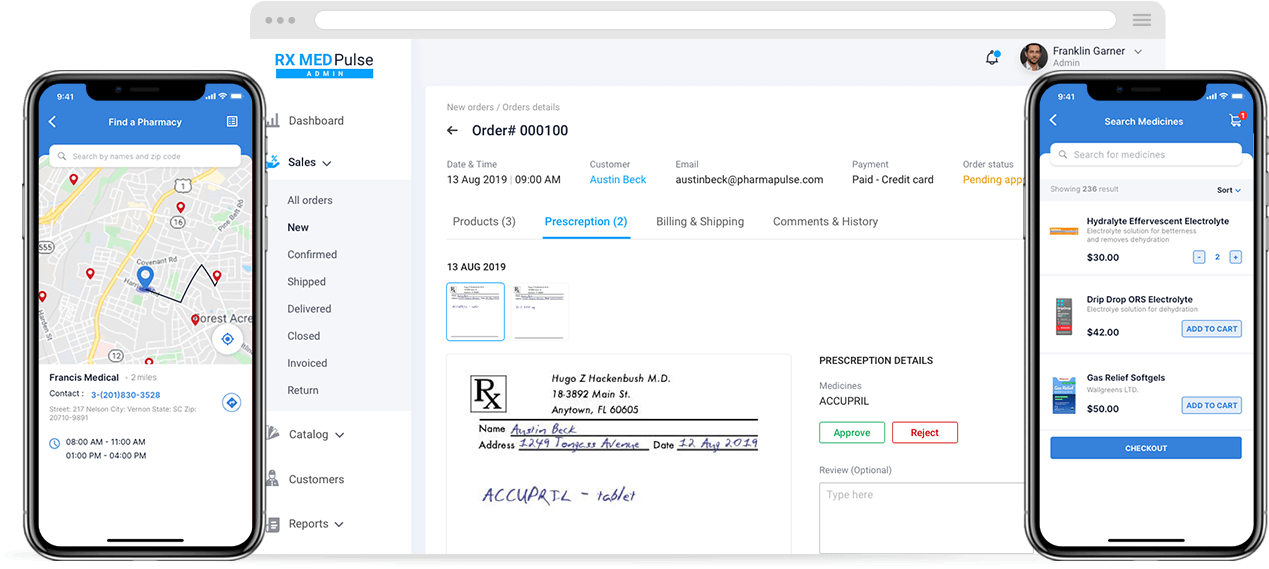The width and height of the screenshot is (1269, 569).
Task: Click the back arrow beside Order# 000100
Action: pyautogui.click(x=452, y=131)
